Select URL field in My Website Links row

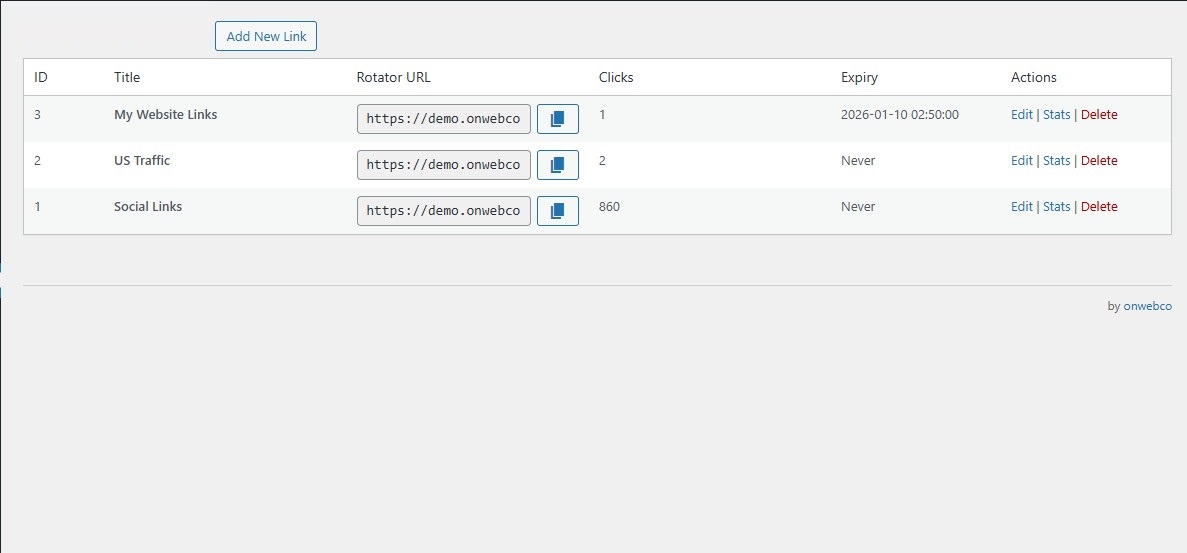pos(444,119)
